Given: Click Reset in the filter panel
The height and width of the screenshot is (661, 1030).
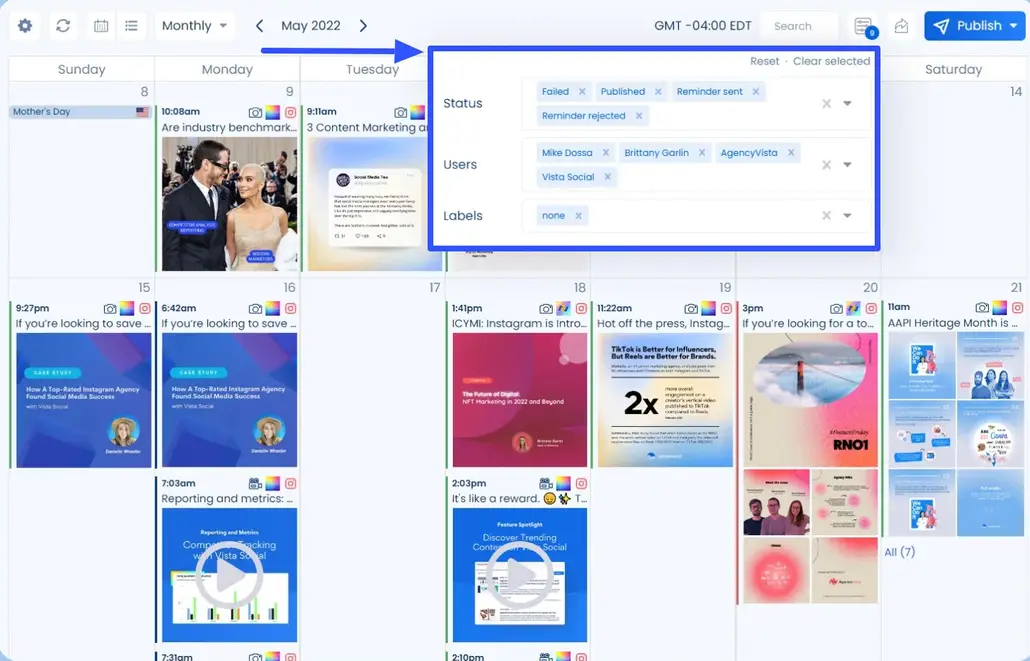Looking at the screenshot, I should click(x=764, y=61).
